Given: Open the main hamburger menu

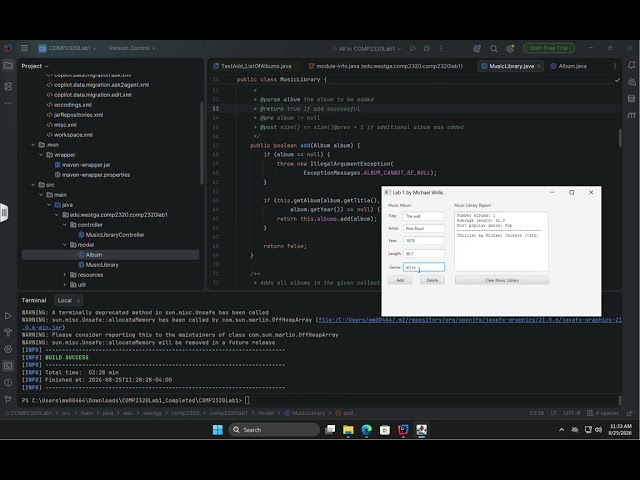Looking at the screenshot, I should click(x=24, y=48).
